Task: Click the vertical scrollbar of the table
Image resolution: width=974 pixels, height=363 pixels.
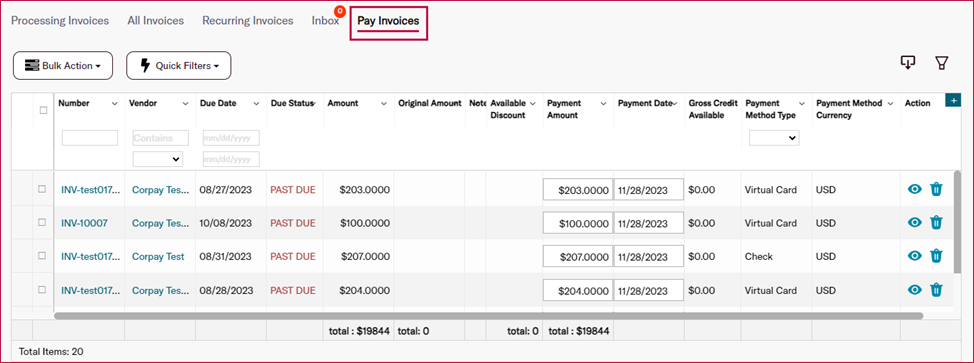Action: pyautogui.click(x=957, y=221)
